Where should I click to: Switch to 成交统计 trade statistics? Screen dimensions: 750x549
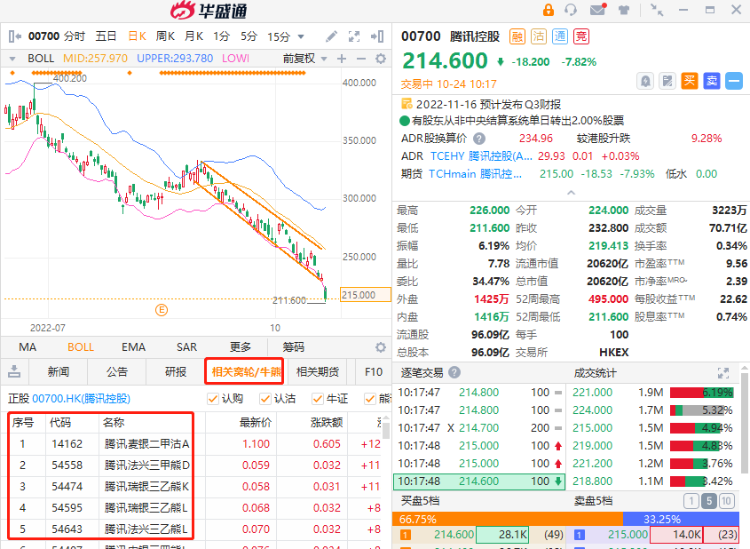point(595,373)
